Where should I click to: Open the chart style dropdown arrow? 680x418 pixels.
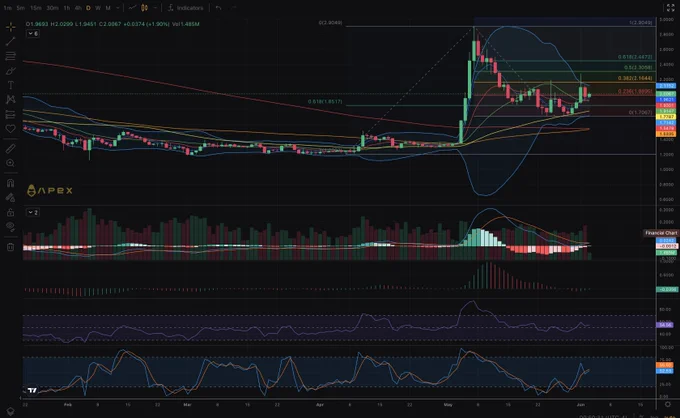click(x=155, y=8)
